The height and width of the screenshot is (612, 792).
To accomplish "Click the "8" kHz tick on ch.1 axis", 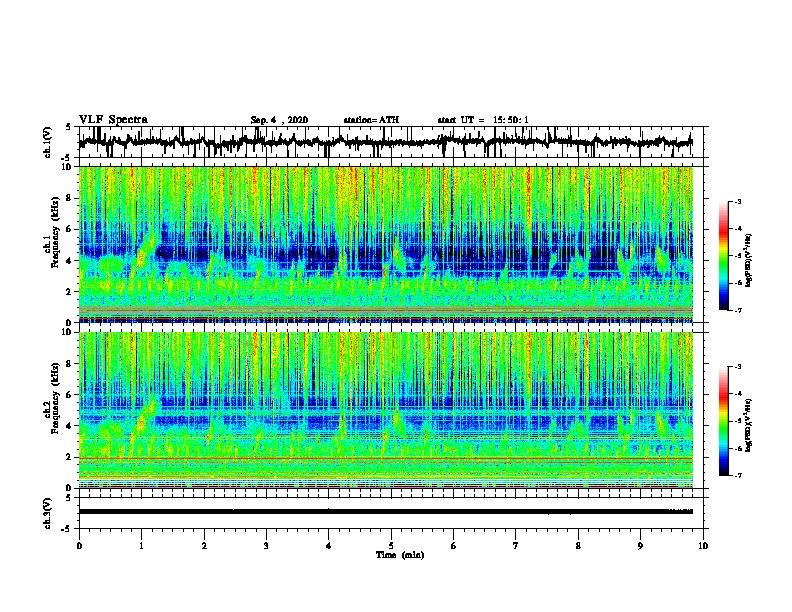I will pyautogui.click(x=69, y=198).
